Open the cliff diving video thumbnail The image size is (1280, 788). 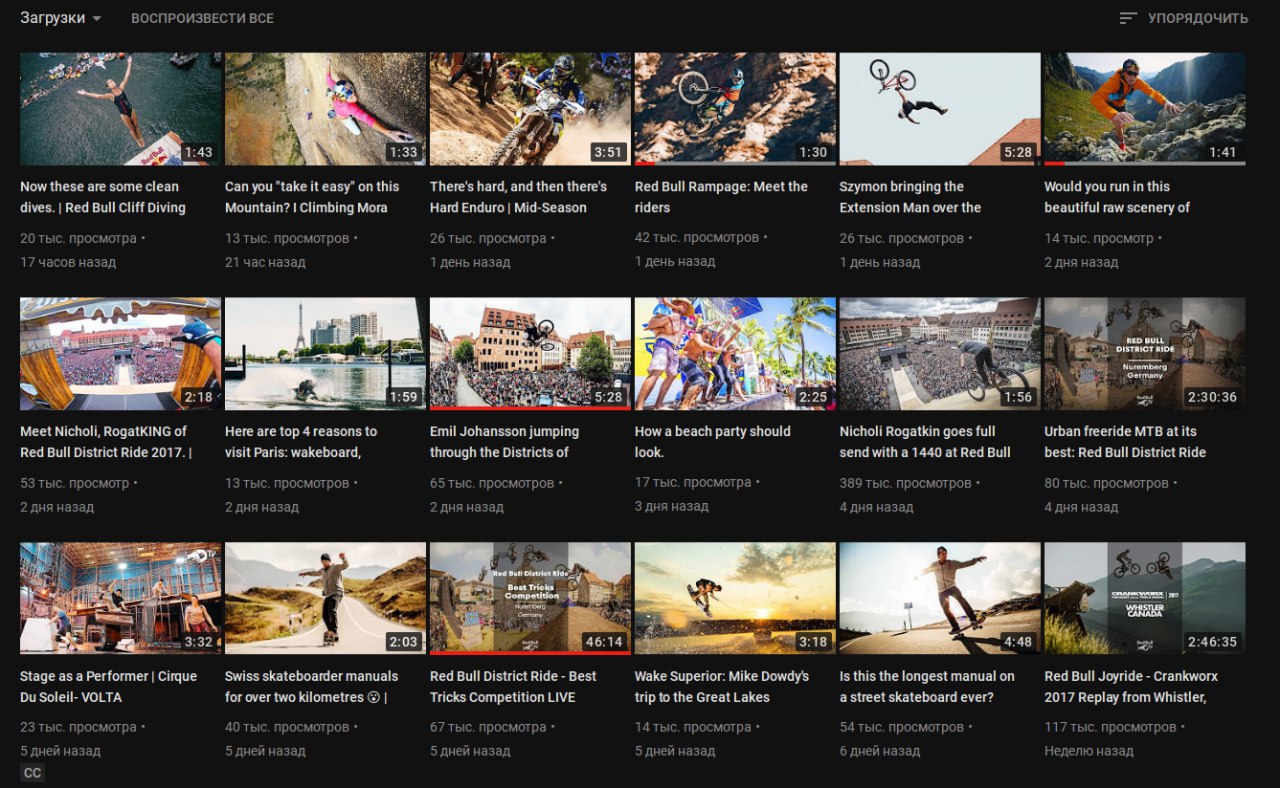coord(120,109)
